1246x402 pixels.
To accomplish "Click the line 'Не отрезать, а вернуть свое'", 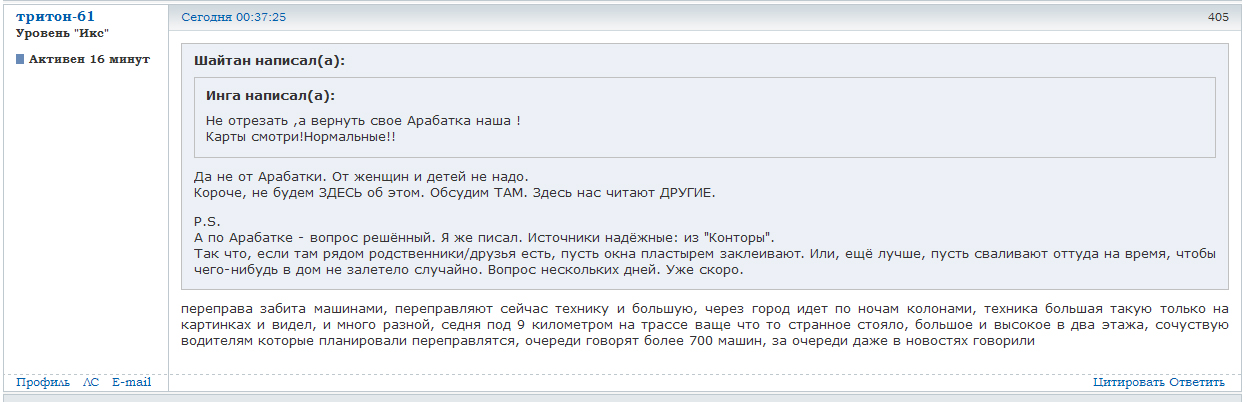I will click(362, 120).
